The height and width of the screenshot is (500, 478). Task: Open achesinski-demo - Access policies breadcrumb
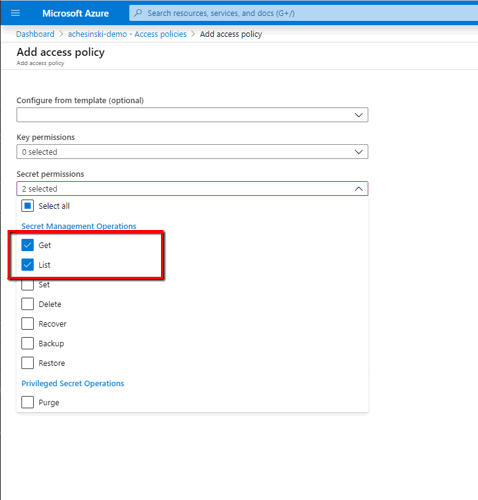click(x=127, y=34)
